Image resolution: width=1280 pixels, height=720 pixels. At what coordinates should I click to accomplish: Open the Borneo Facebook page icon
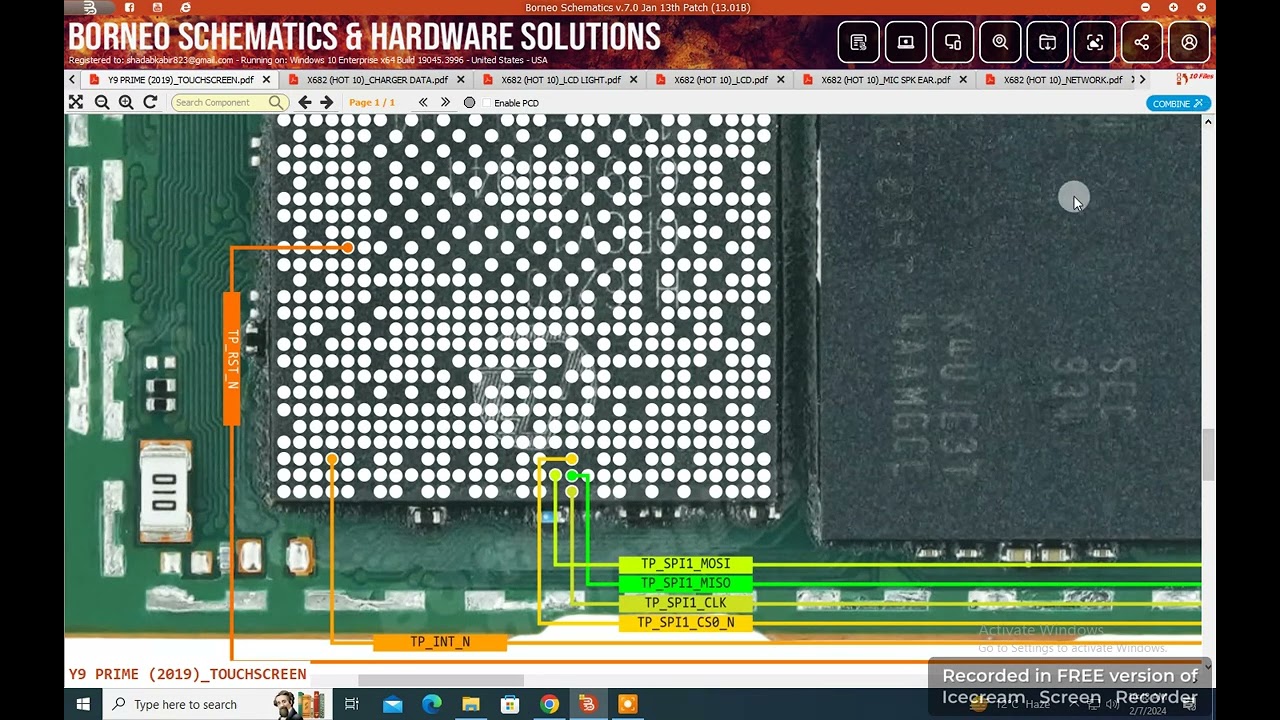click(129, 8)
